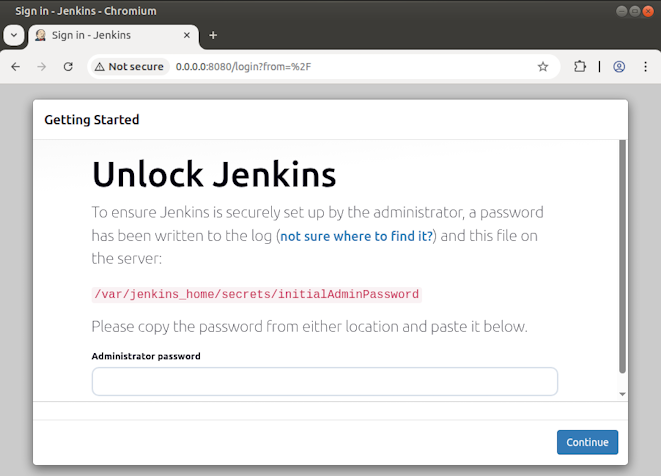The height and width of the screenshot is (476, 661).
Task: Bookmark this page with the star icon
Action: point(543,67)
